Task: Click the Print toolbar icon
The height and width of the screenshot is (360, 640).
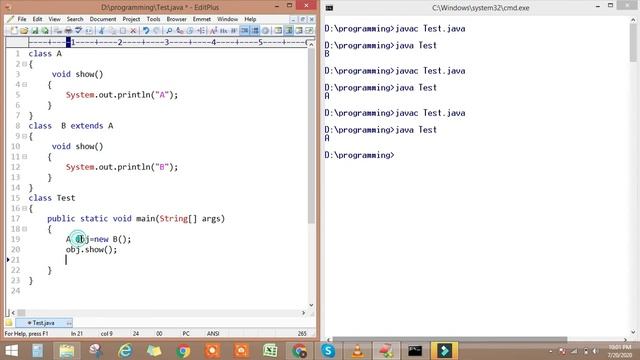Action: click(69, 31)
